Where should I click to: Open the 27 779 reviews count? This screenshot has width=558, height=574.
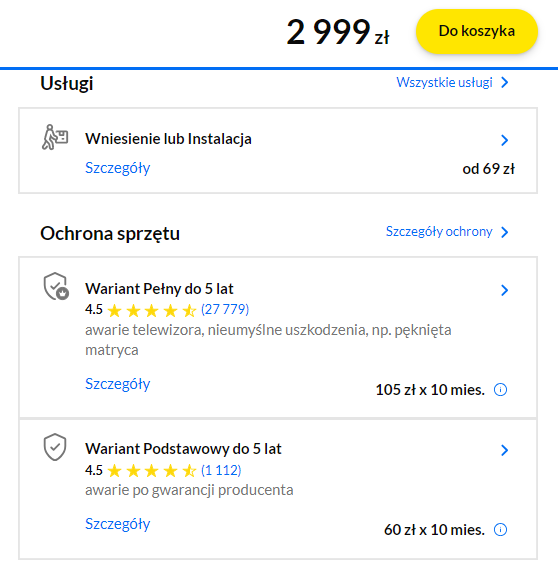[225, 309]
